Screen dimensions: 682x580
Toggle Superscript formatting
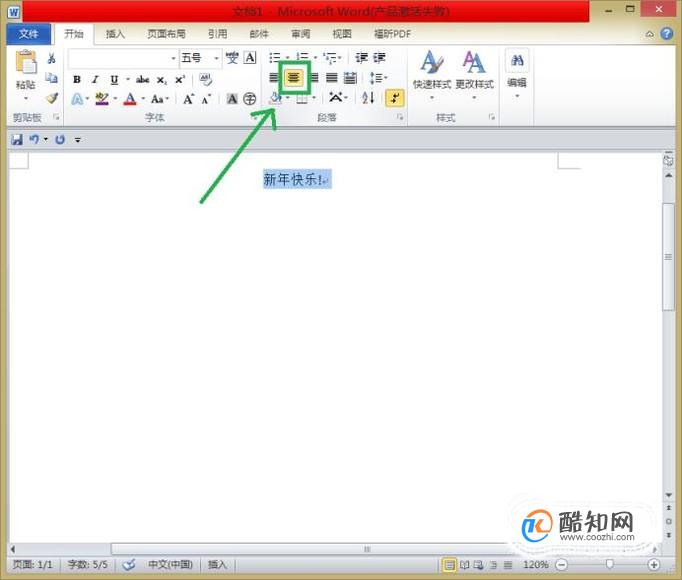coord(180,80)
